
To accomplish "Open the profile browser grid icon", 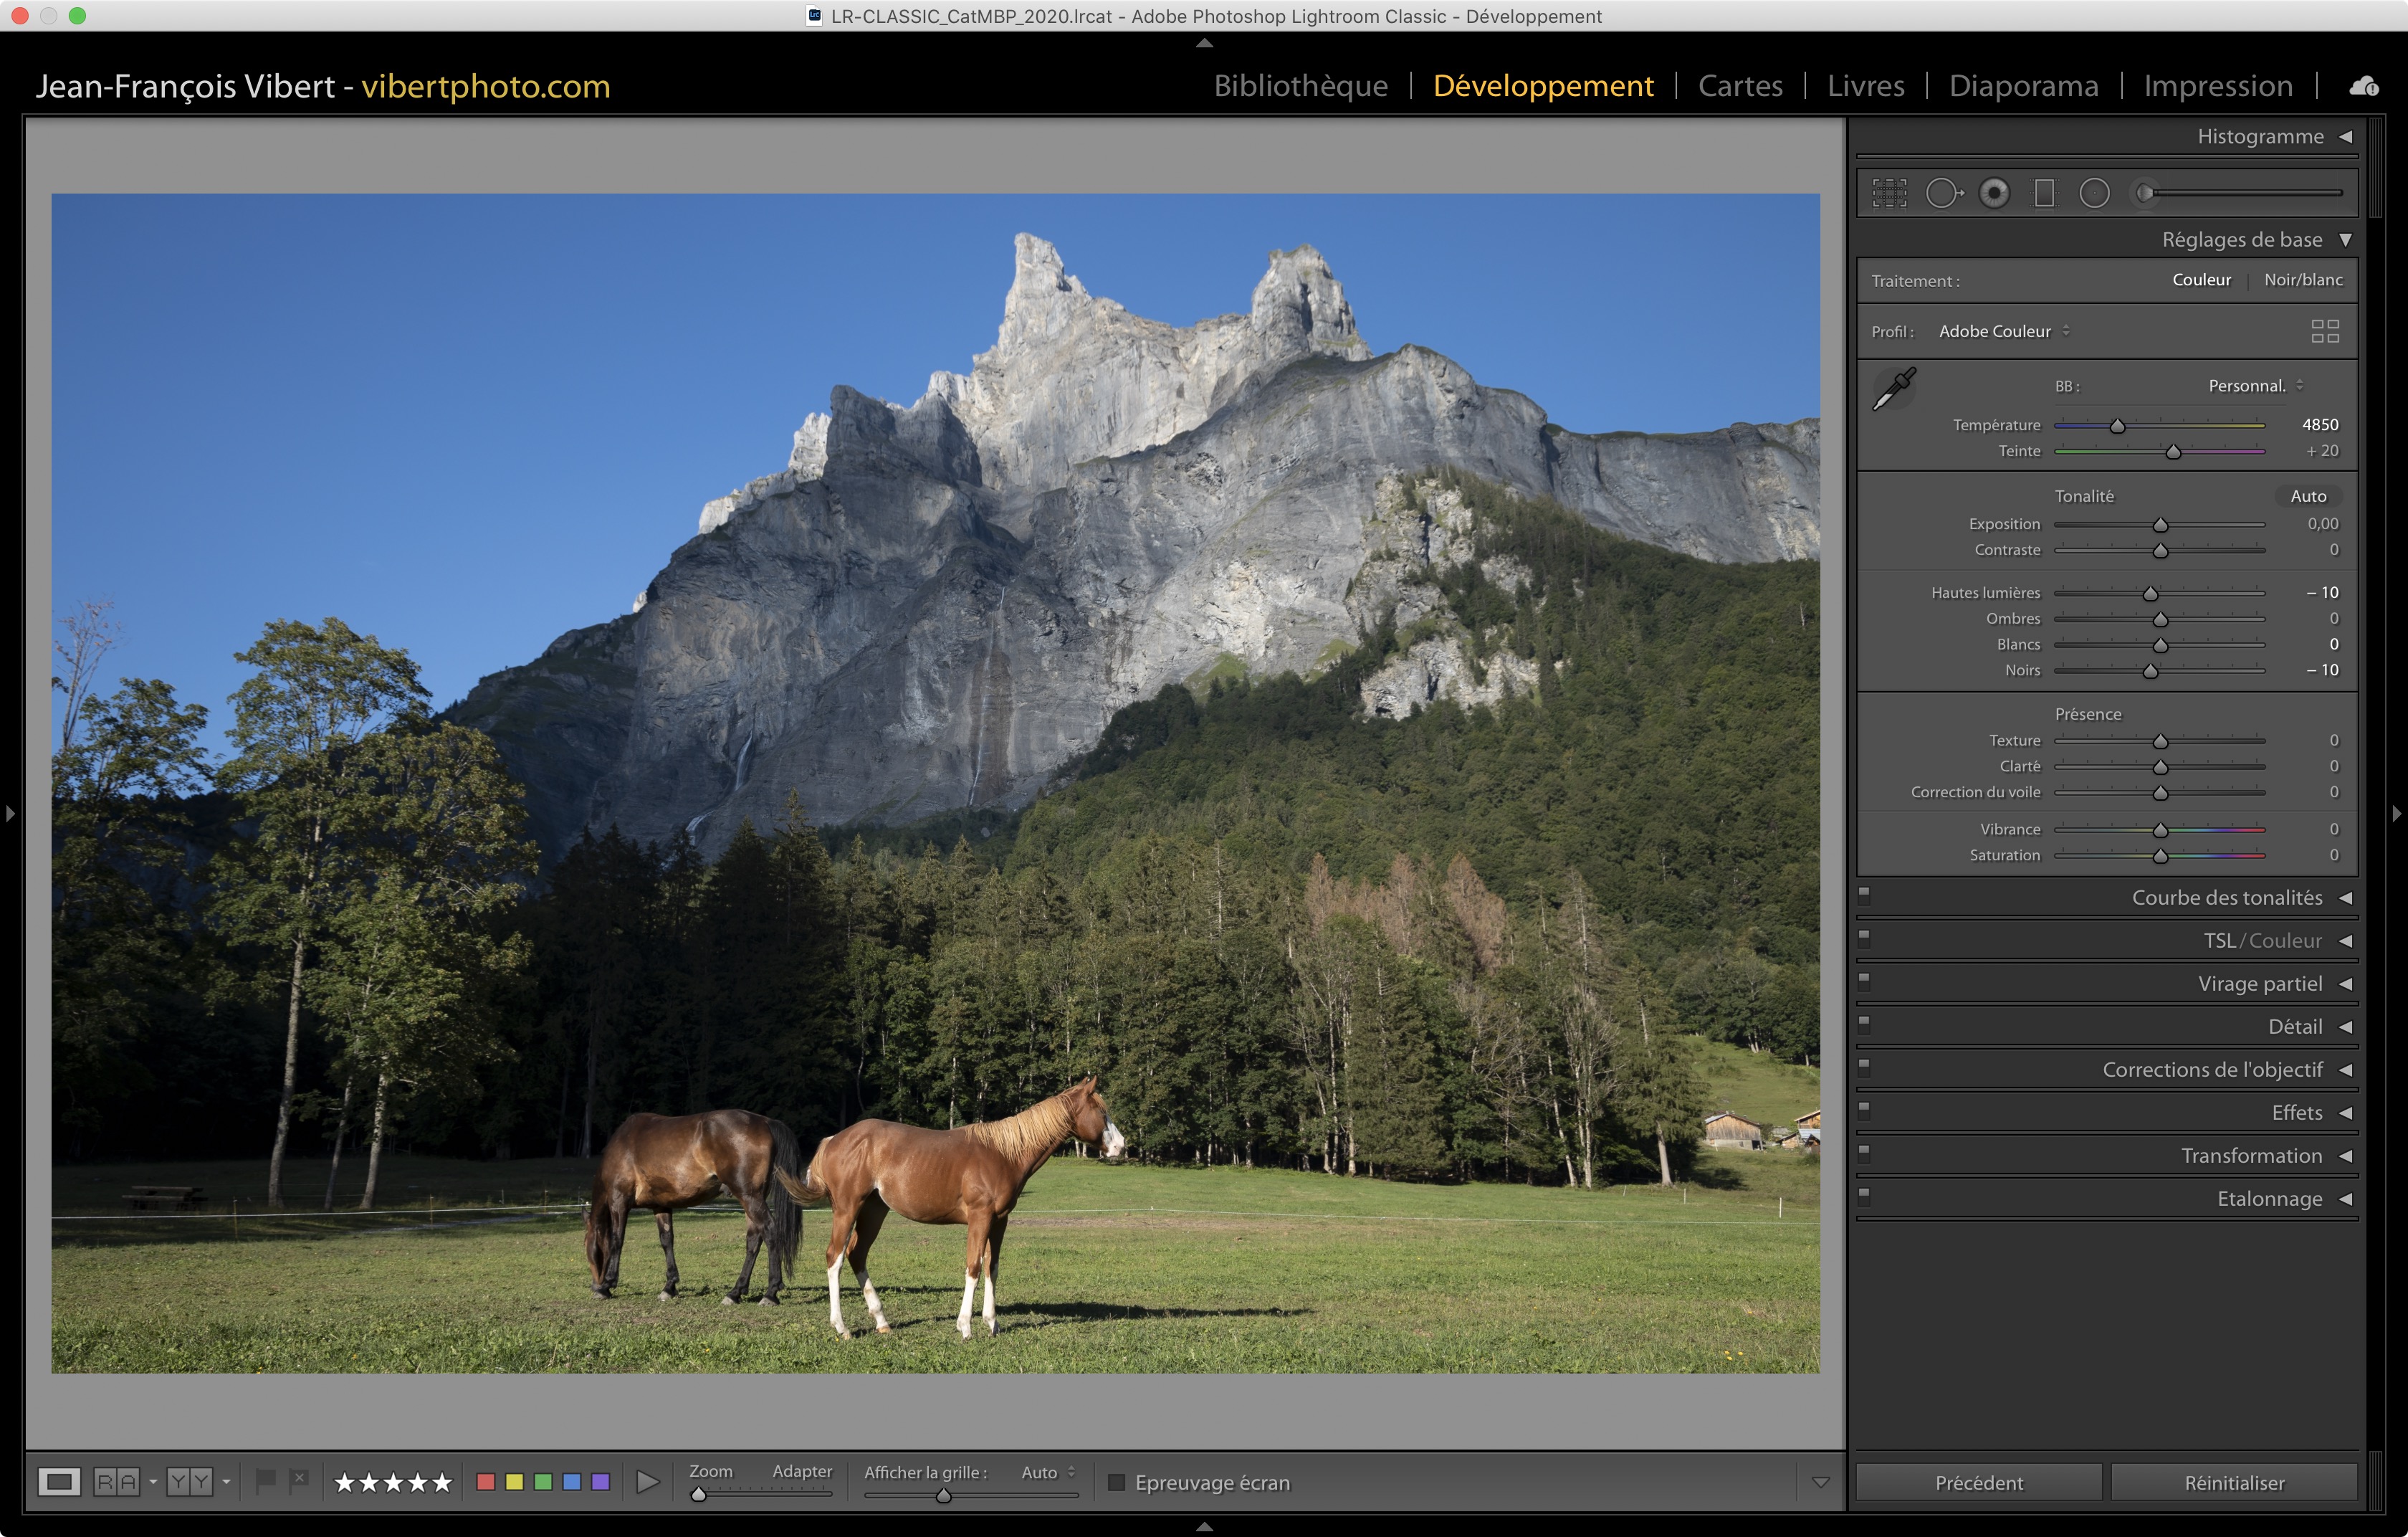I will point(2325,331).
